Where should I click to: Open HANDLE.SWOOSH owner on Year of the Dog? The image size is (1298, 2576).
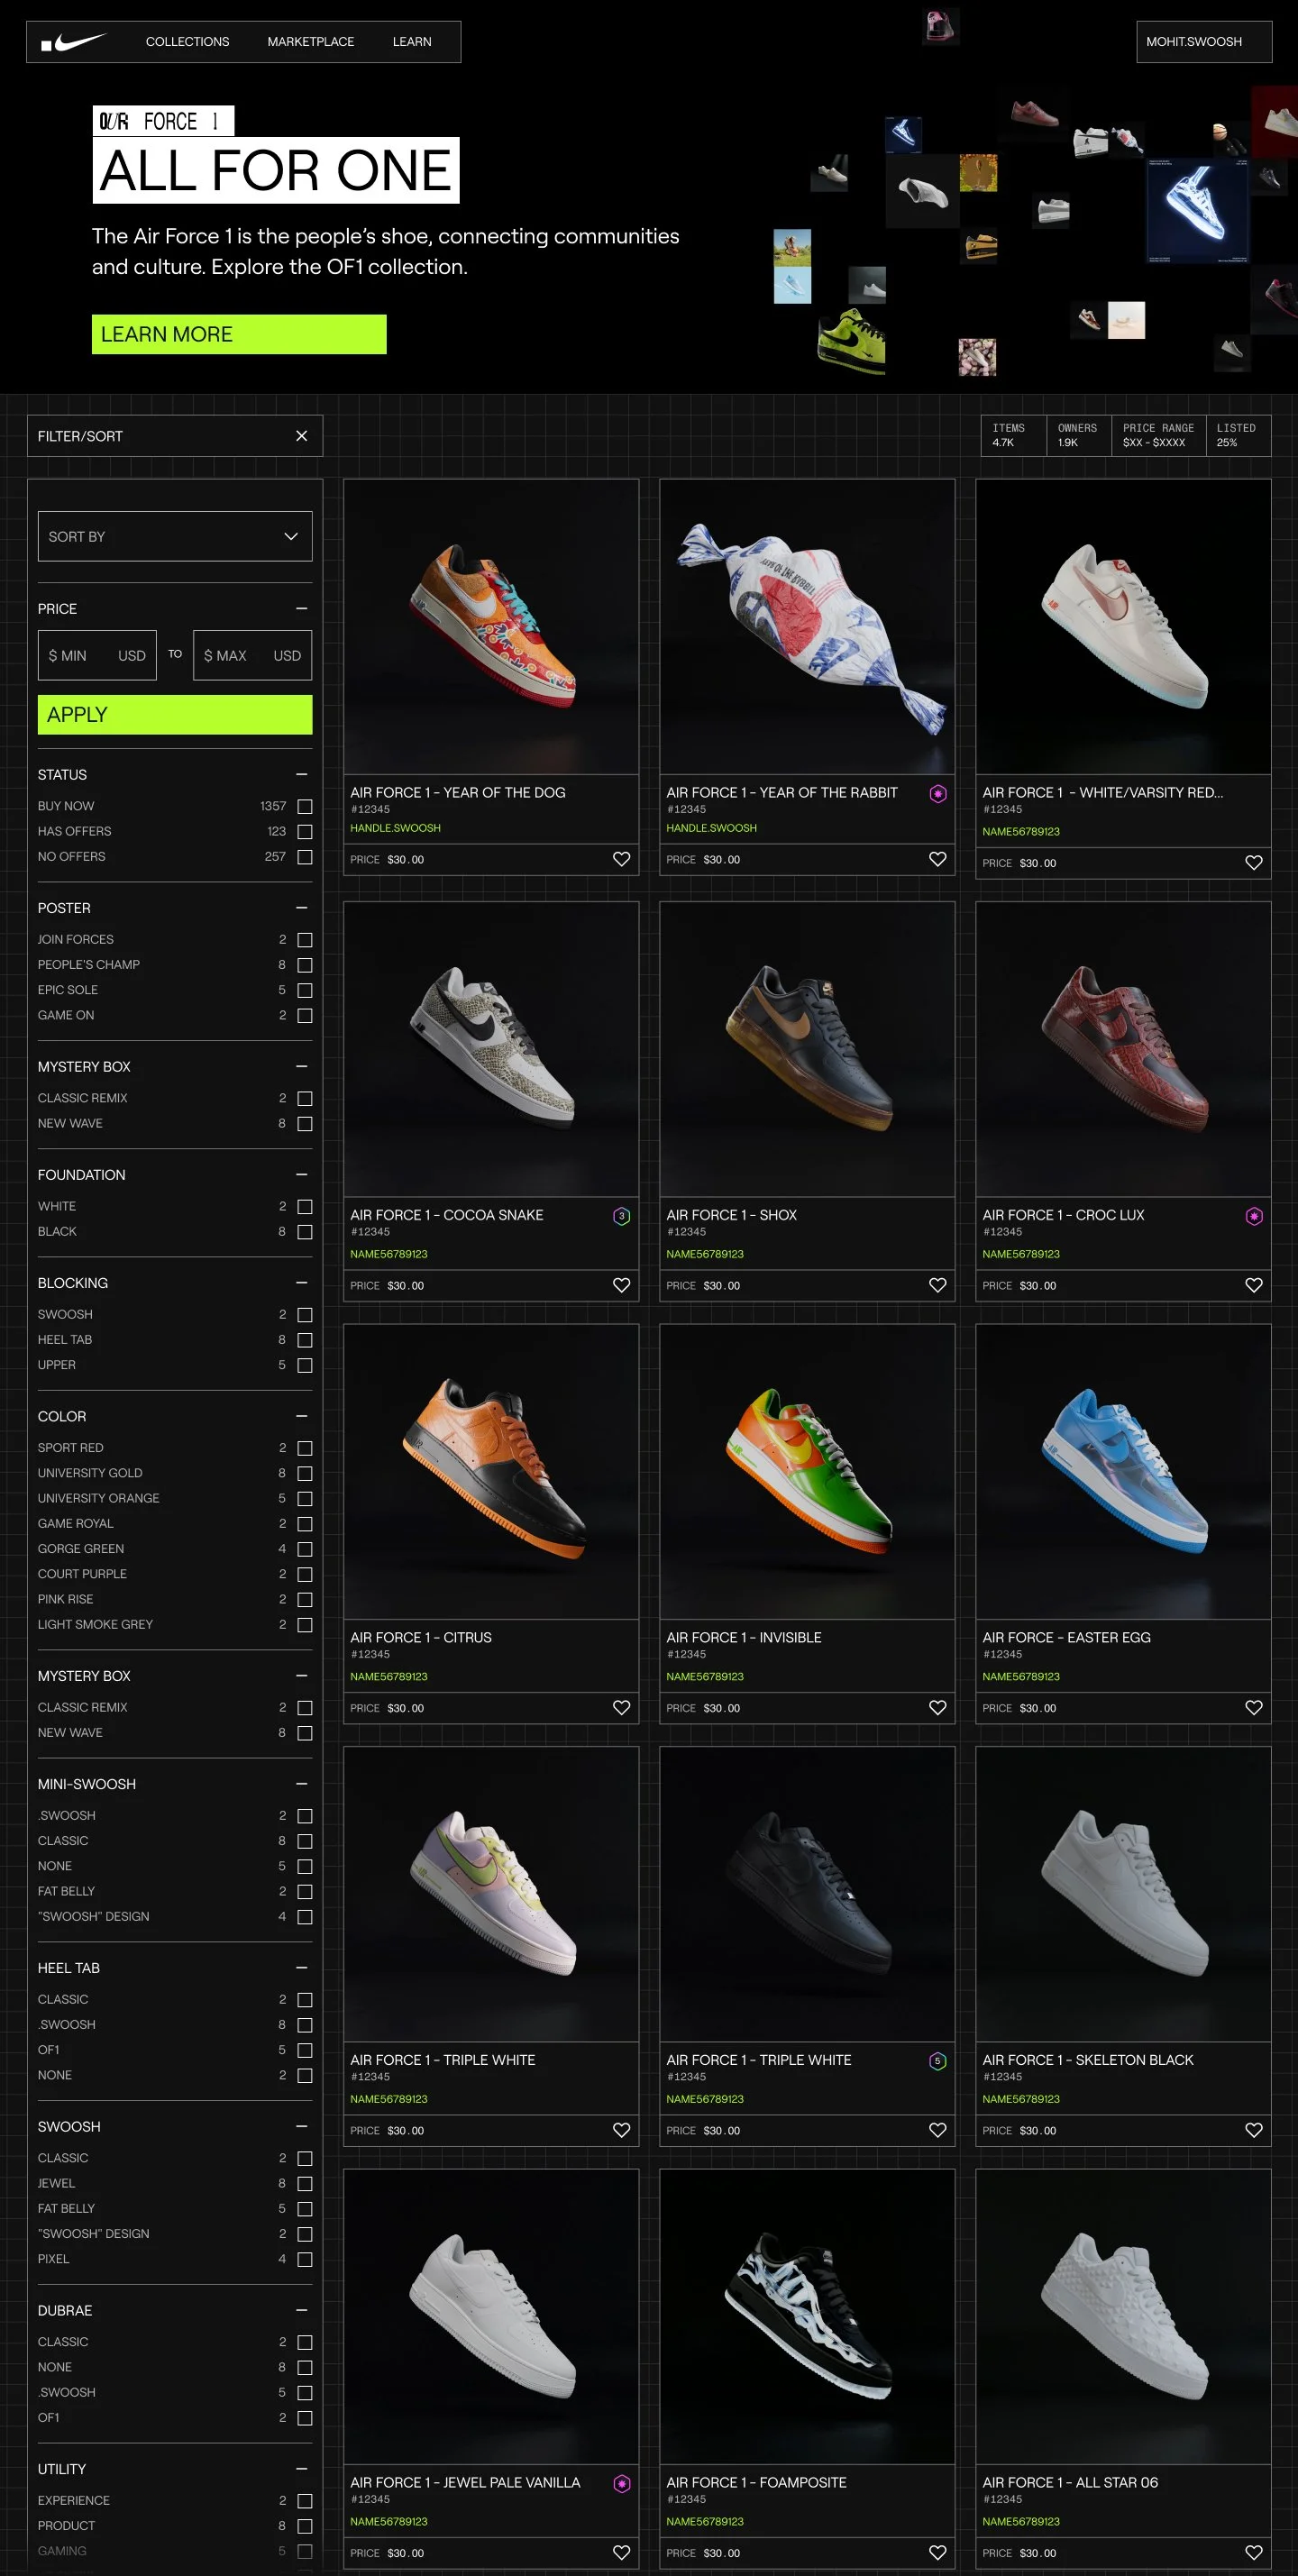[x=395, y=828]
